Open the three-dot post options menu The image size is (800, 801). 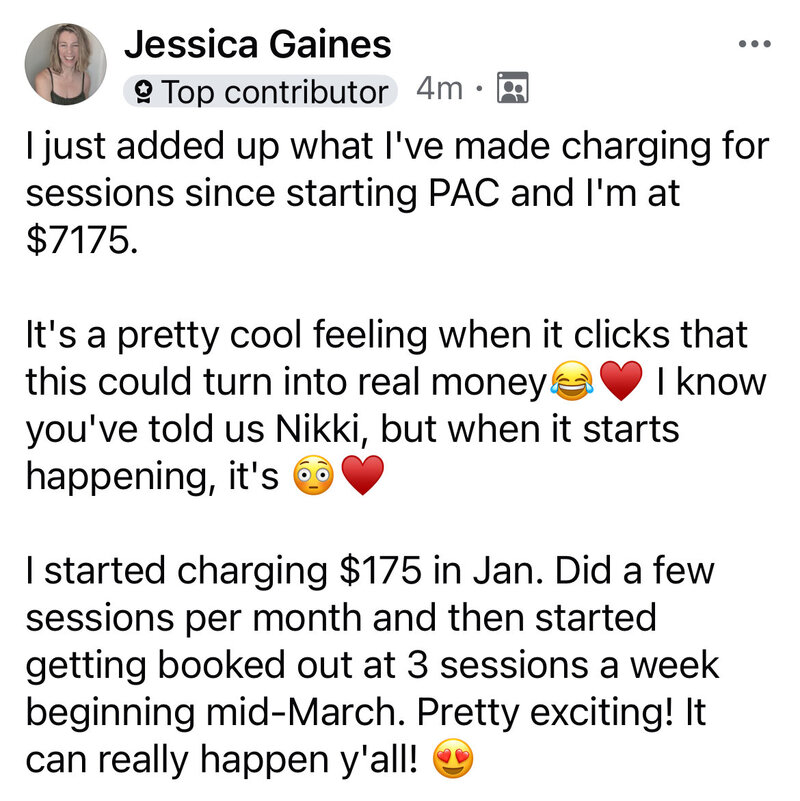[755, 44]
